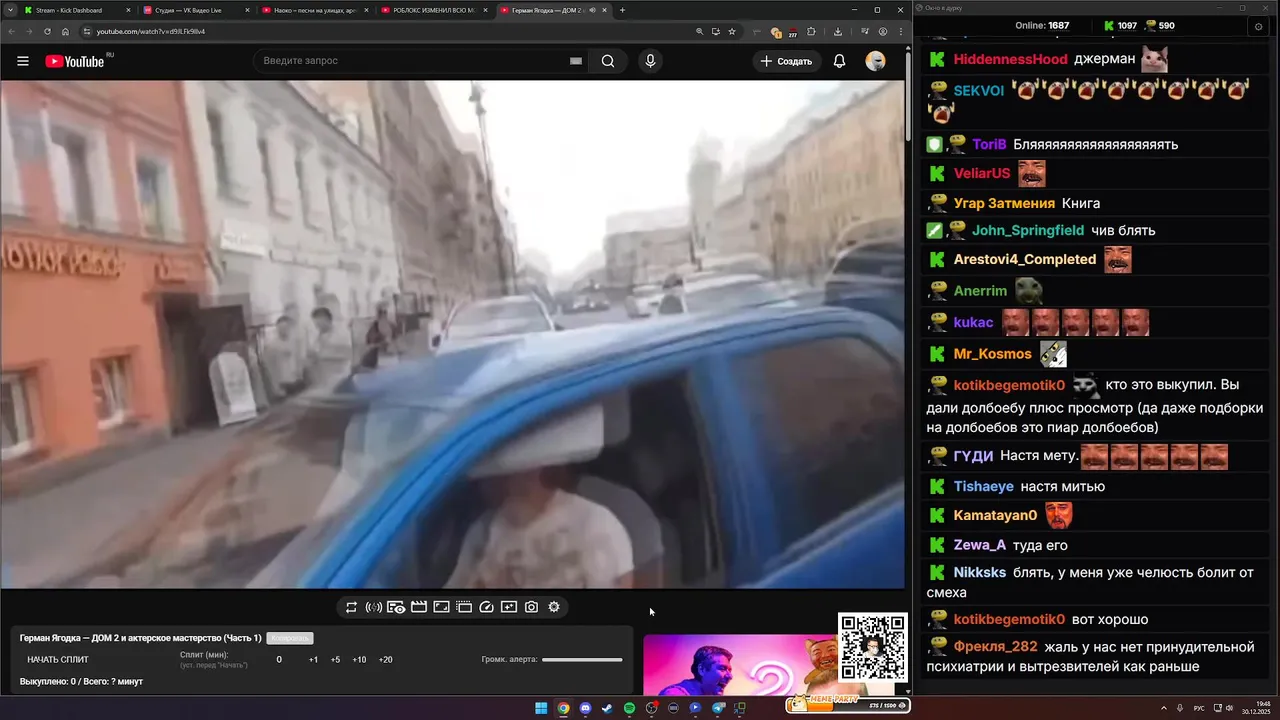The width and height of the screenshot is (1280, 720).
Task: Open the playback speed gauge icon
Action: click(x=487, y=607)
